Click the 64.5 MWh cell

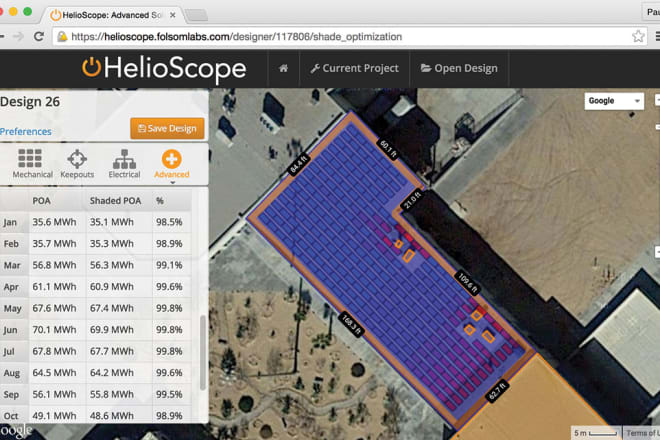[54, 373]
